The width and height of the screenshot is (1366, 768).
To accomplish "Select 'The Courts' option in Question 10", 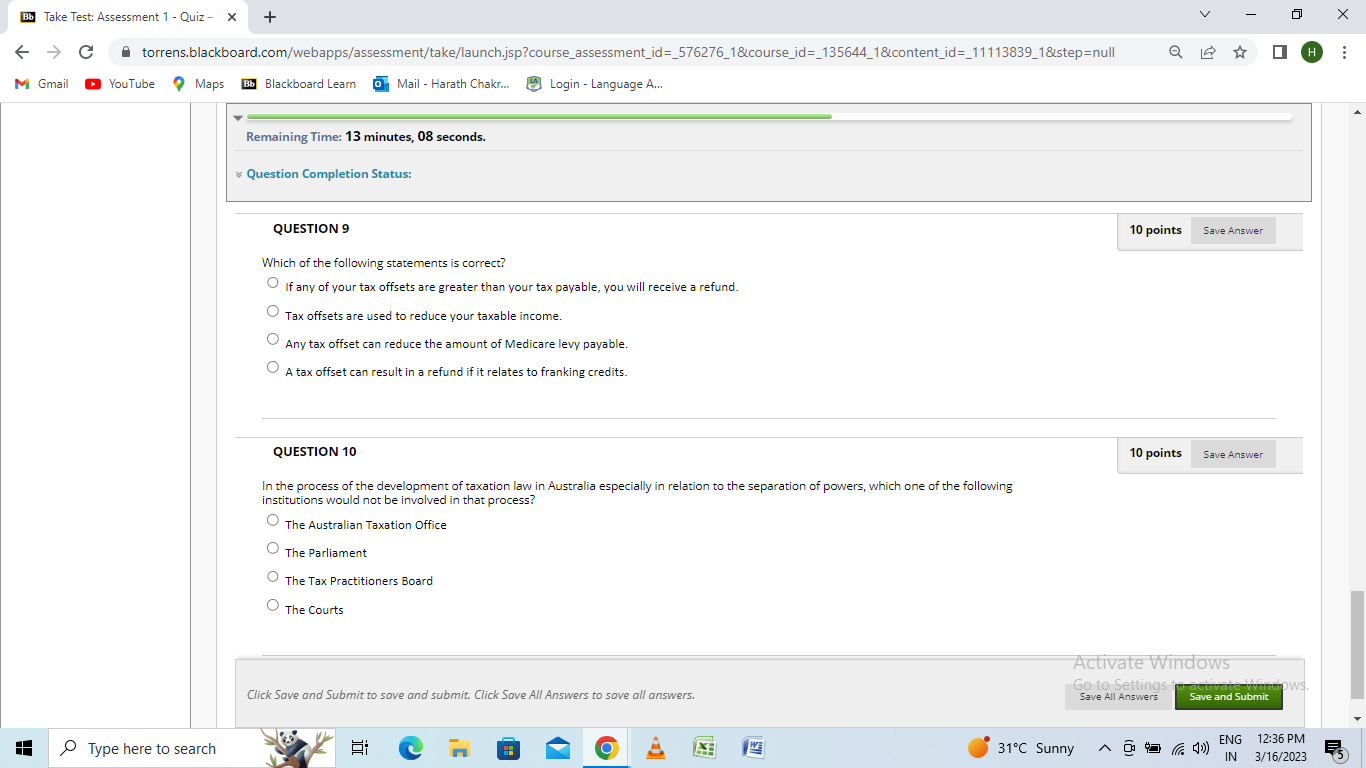I will click(272, 604).
